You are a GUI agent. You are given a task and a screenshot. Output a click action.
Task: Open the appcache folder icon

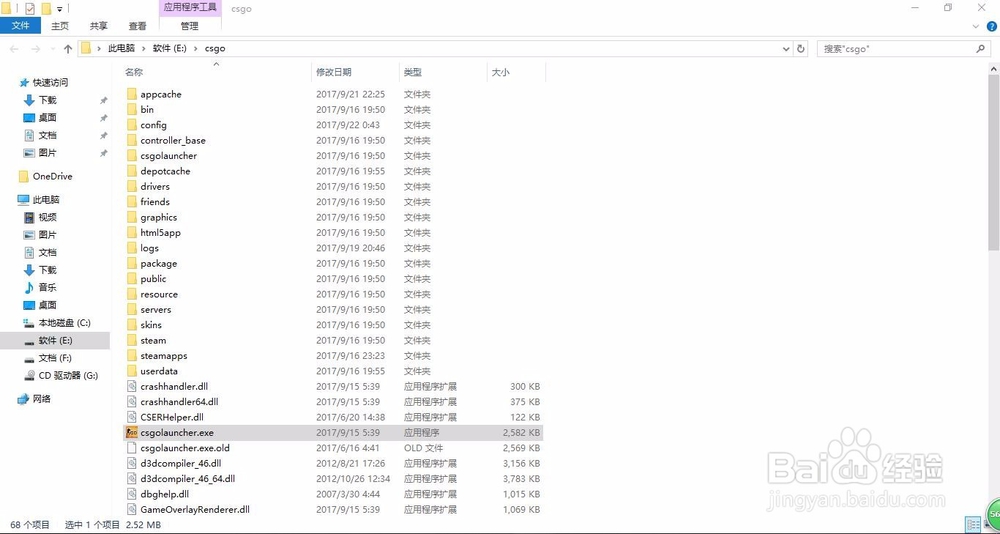[131, 94]
